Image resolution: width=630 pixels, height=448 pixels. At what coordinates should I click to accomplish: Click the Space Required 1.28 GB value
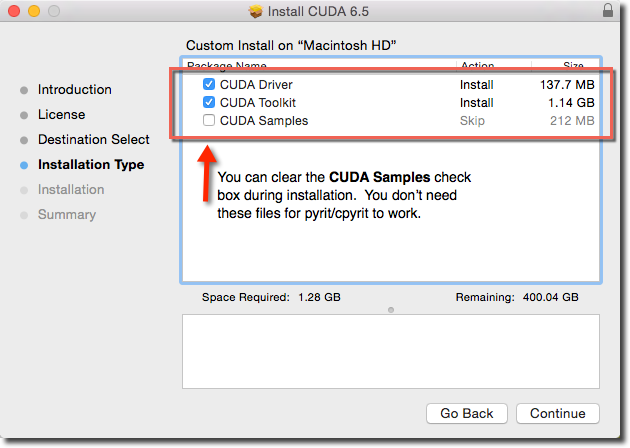[x=319, y=297]
